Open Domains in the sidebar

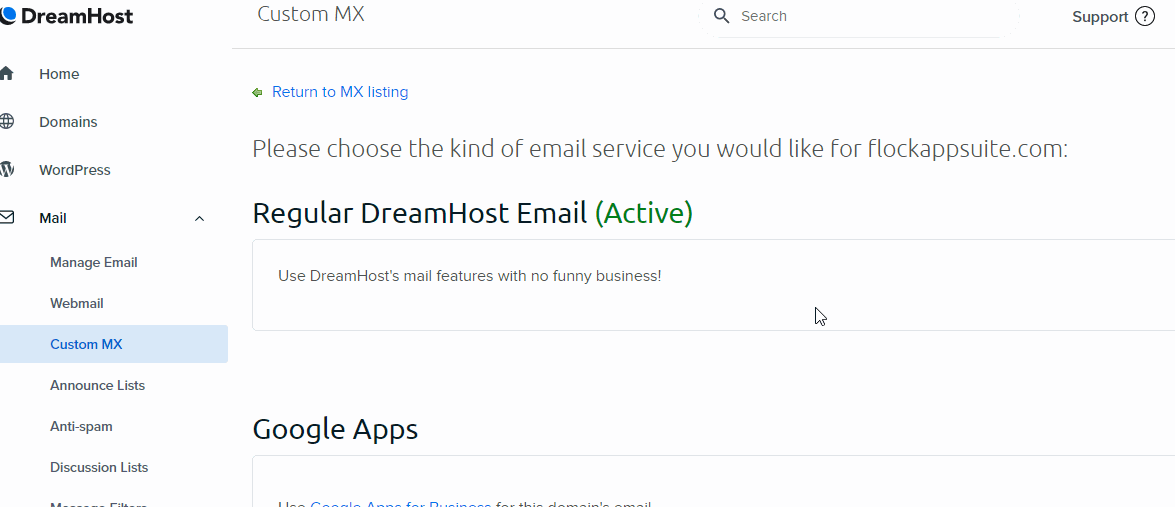coord(68,122)
